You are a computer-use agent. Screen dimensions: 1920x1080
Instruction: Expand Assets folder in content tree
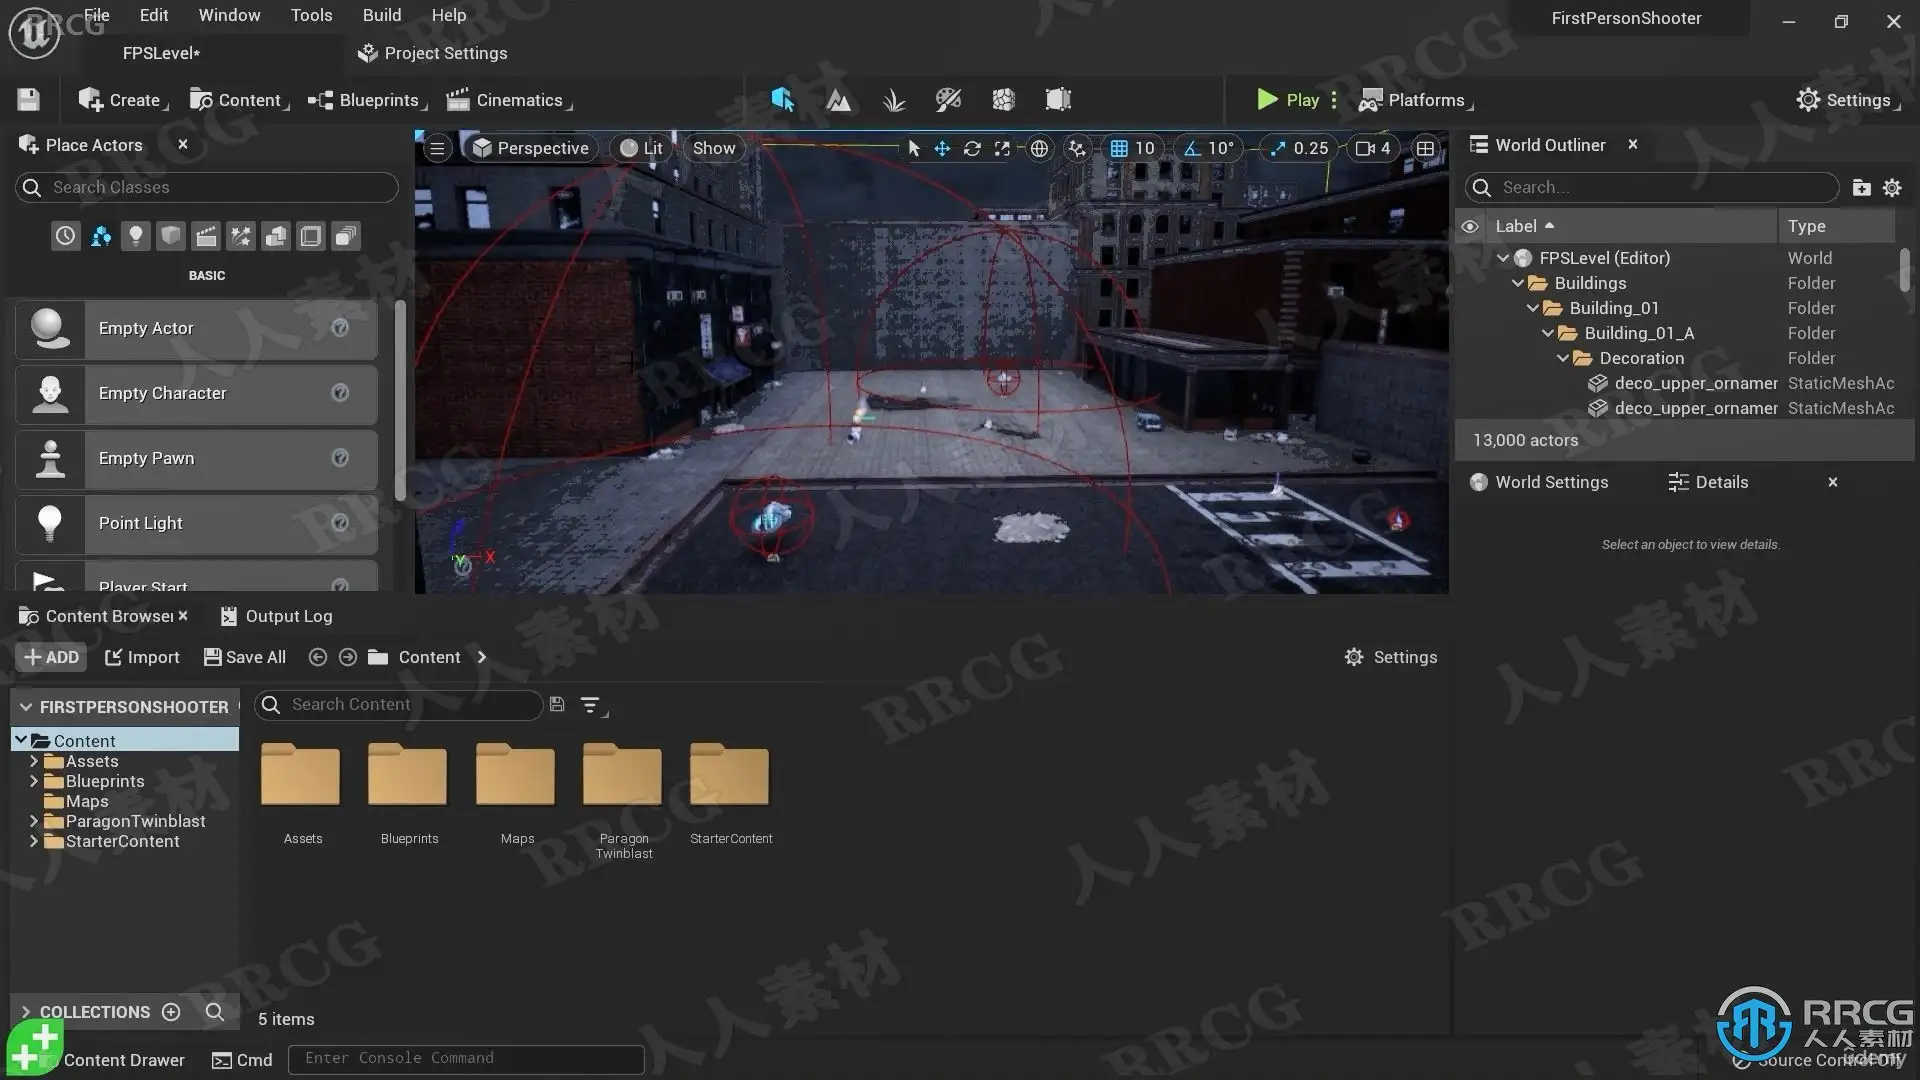[x=34, y=761]
